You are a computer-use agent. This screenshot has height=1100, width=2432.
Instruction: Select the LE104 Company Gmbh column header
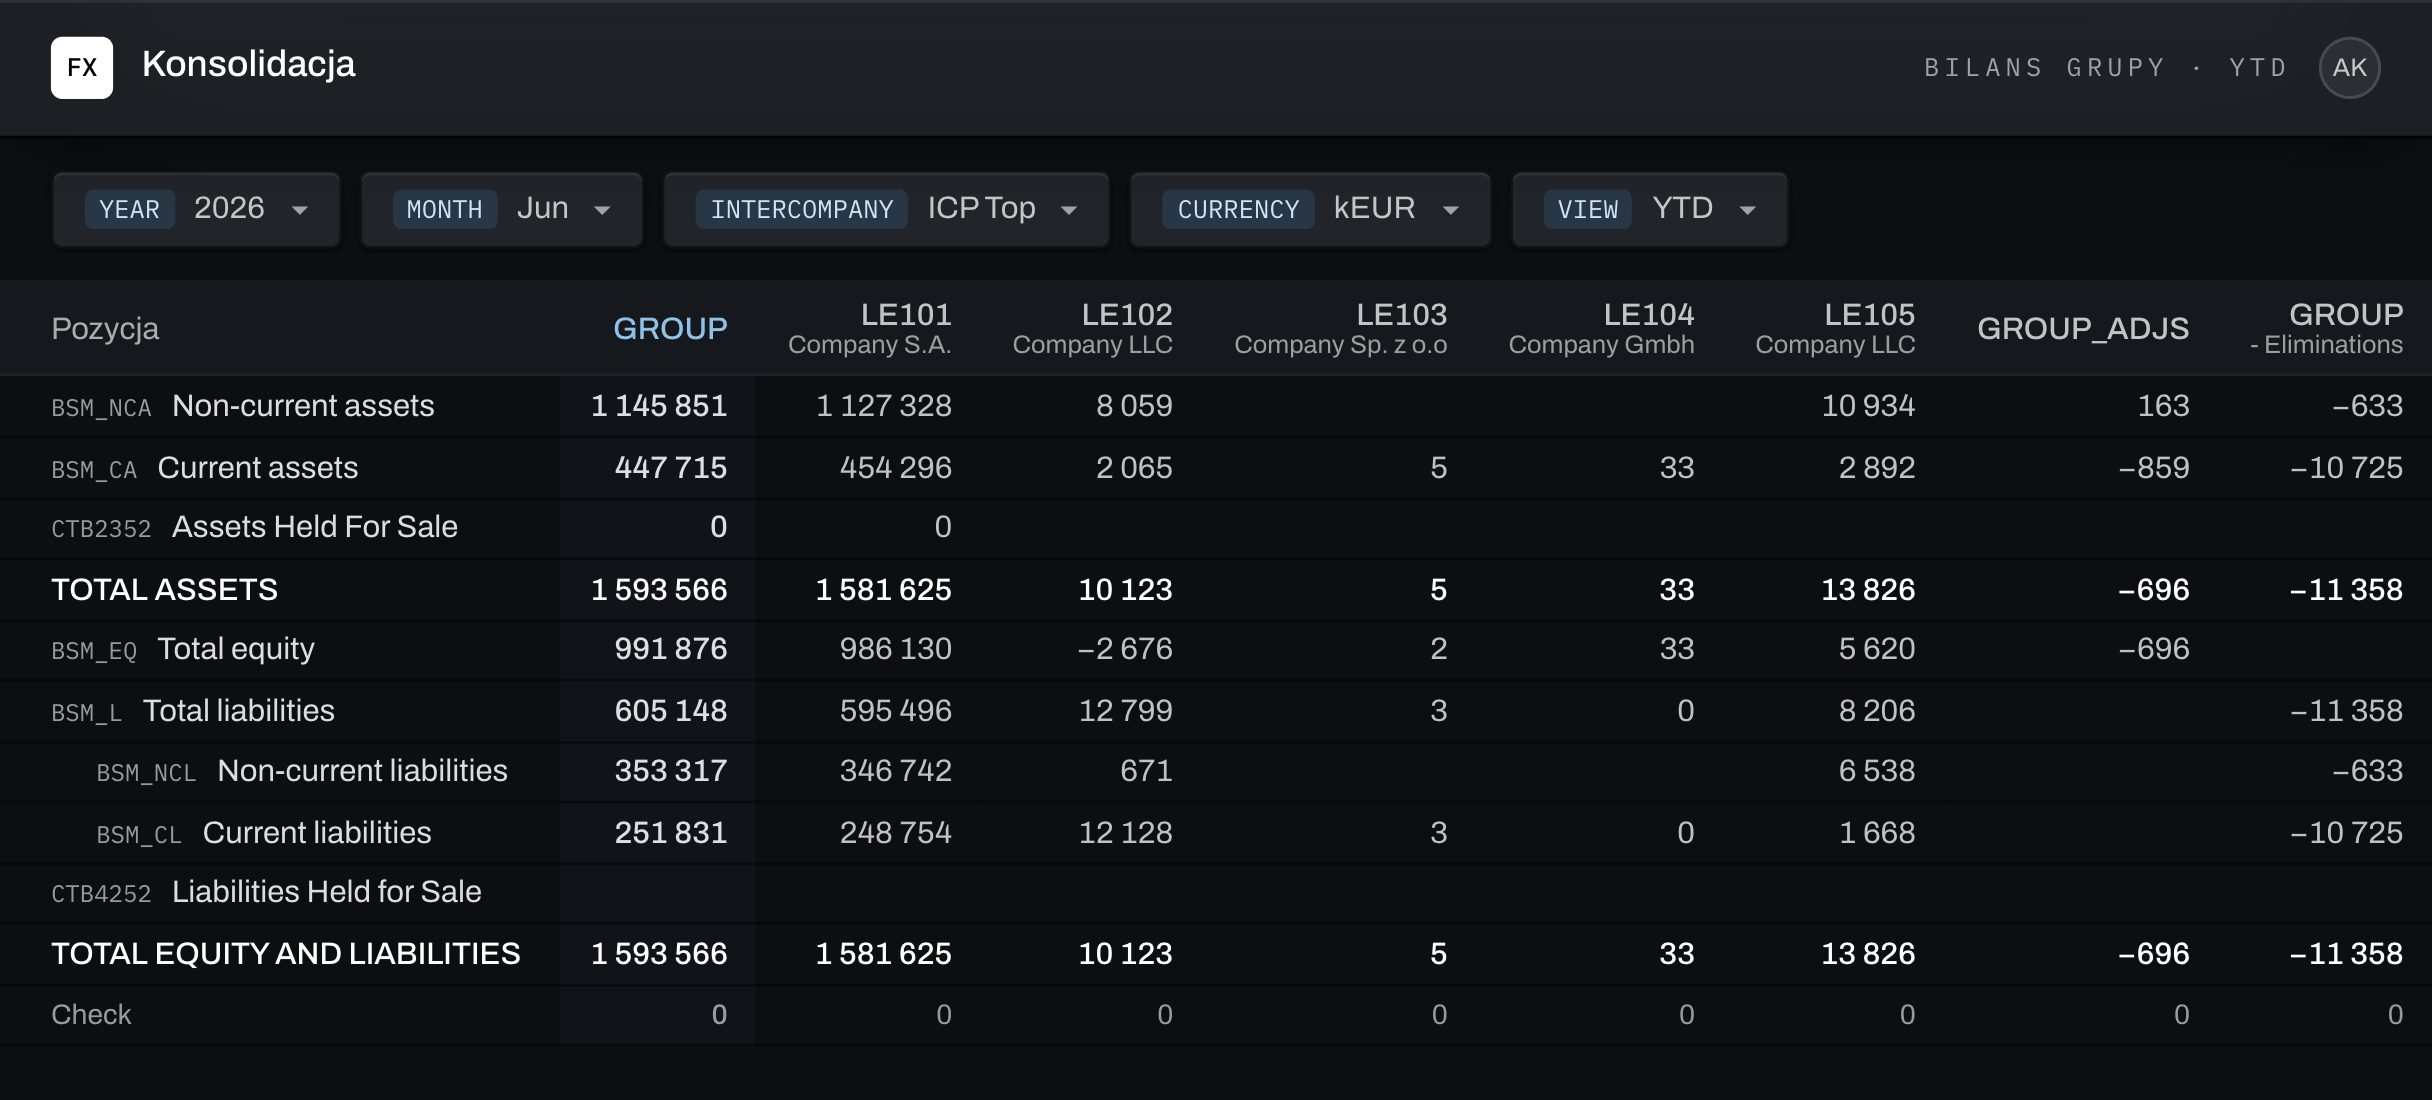[1602, 328]
